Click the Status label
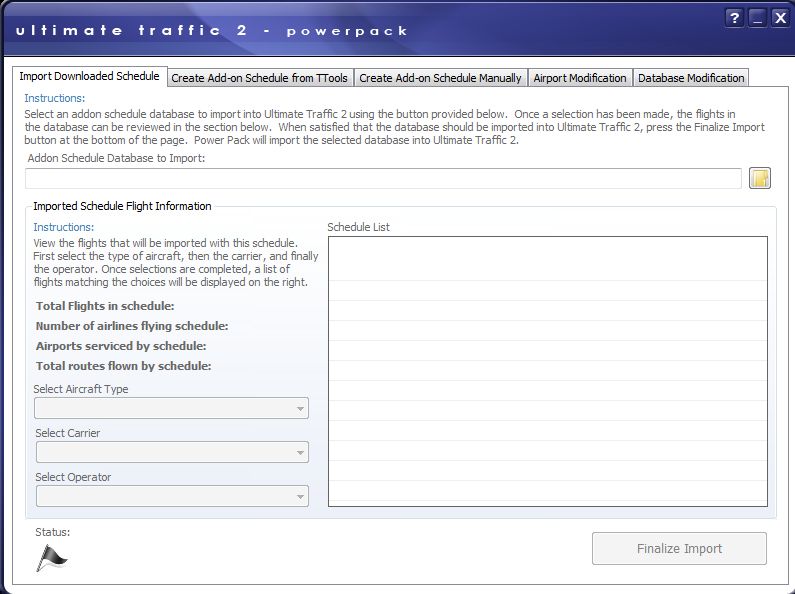This screenshot has height=594, width=795. [53, 532]
